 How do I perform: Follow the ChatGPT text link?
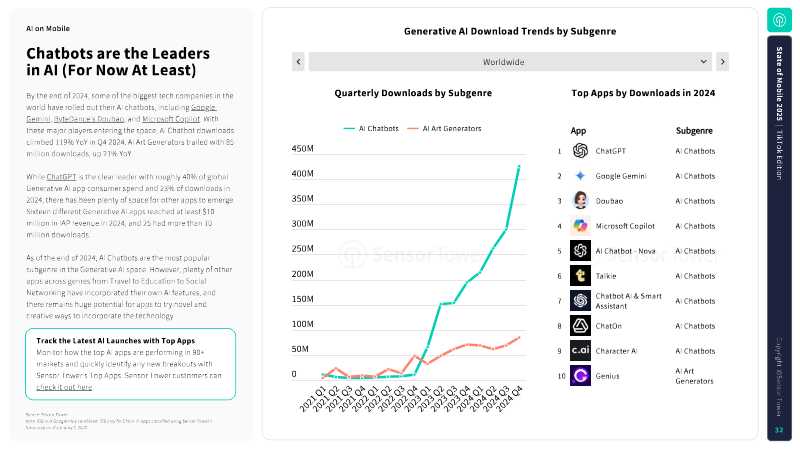pos(62,175)
